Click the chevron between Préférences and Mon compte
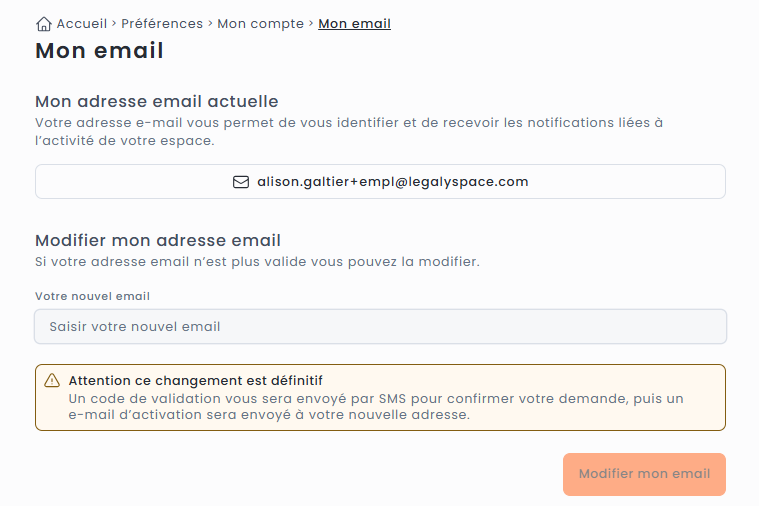The width and height of the screenshot is (759, 506). 210,24
